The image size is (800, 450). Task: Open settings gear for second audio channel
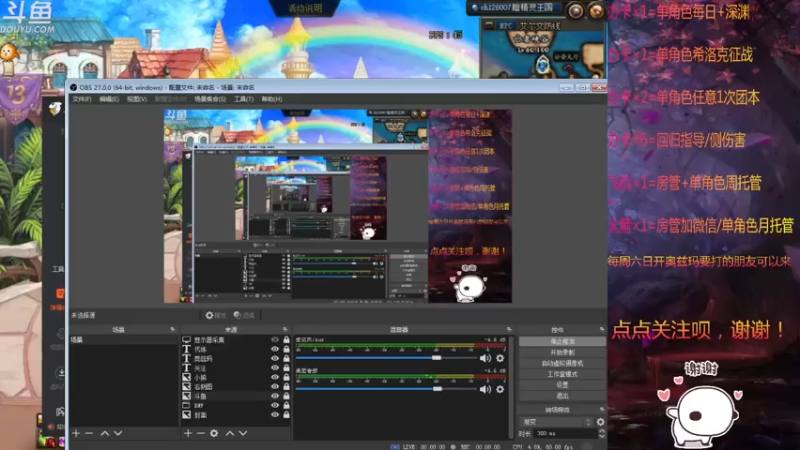tap(500, 389)
